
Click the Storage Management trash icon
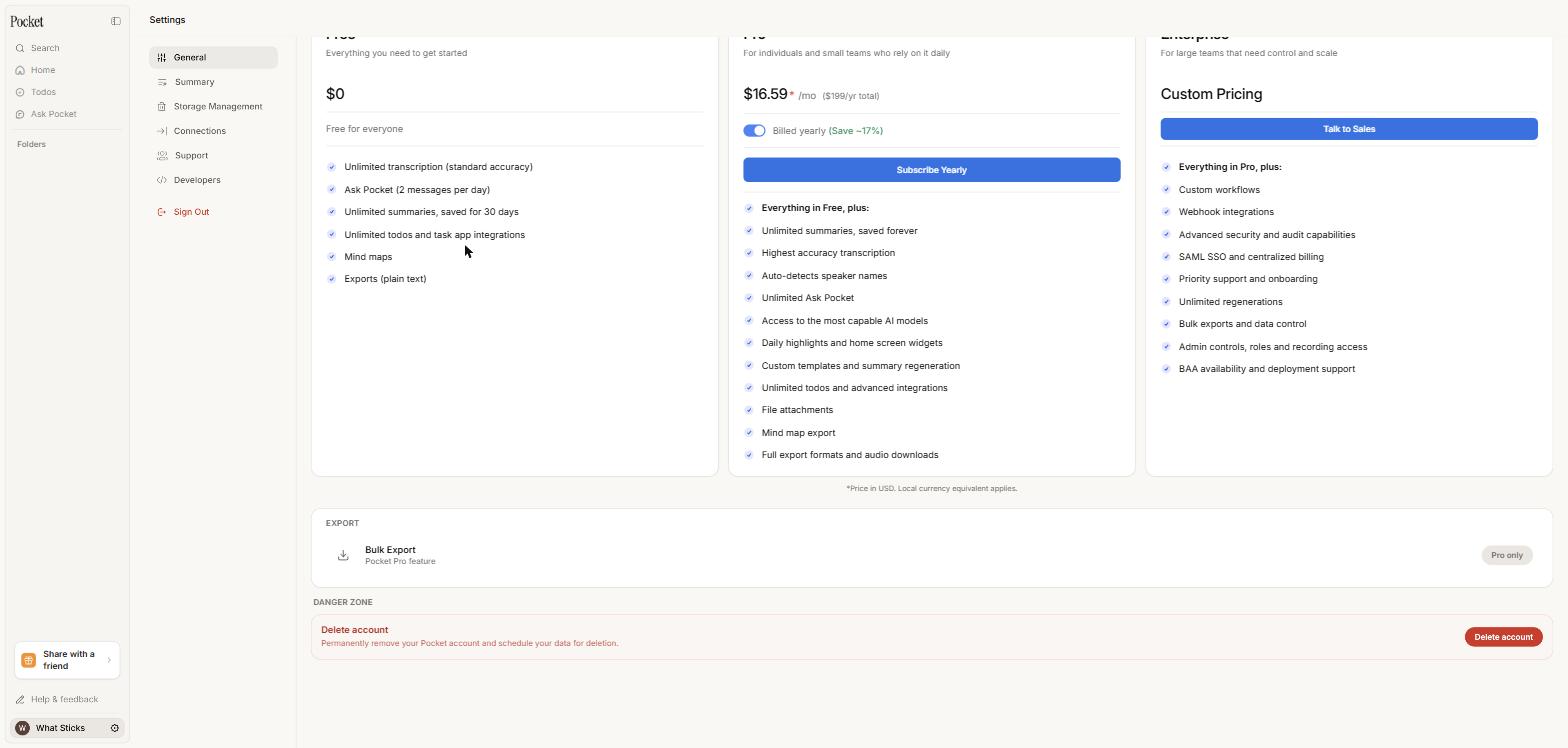(x=162, y=106)
